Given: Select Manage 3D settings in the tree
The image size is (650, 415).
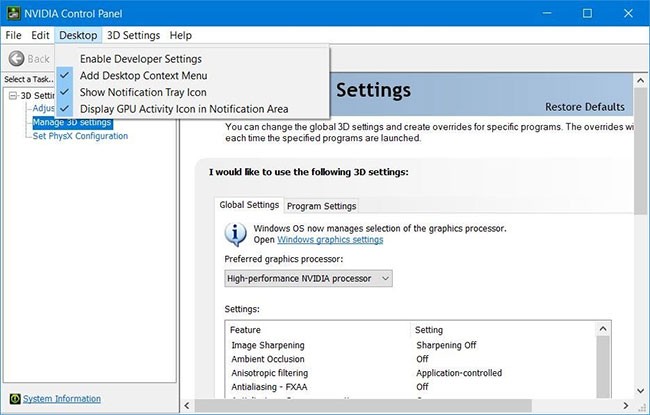Looking at the screenshot, I should 72,122.
